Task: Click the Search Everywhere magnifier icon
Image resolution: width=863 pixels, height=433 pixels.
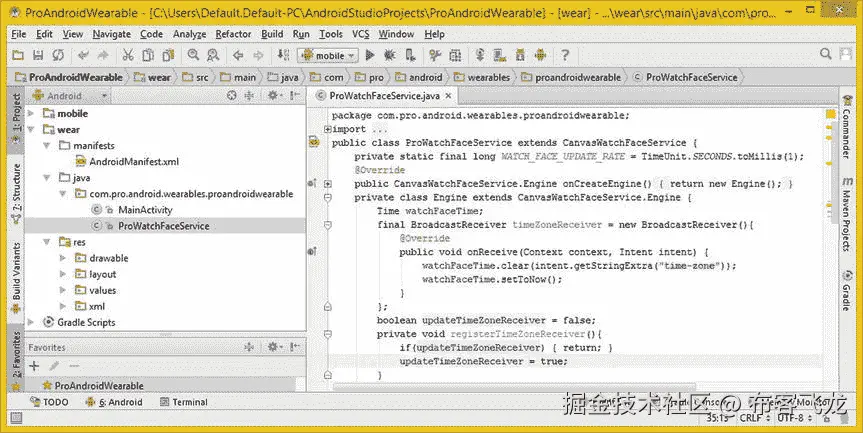Action: pyautogui.click(x=826, y=54)
